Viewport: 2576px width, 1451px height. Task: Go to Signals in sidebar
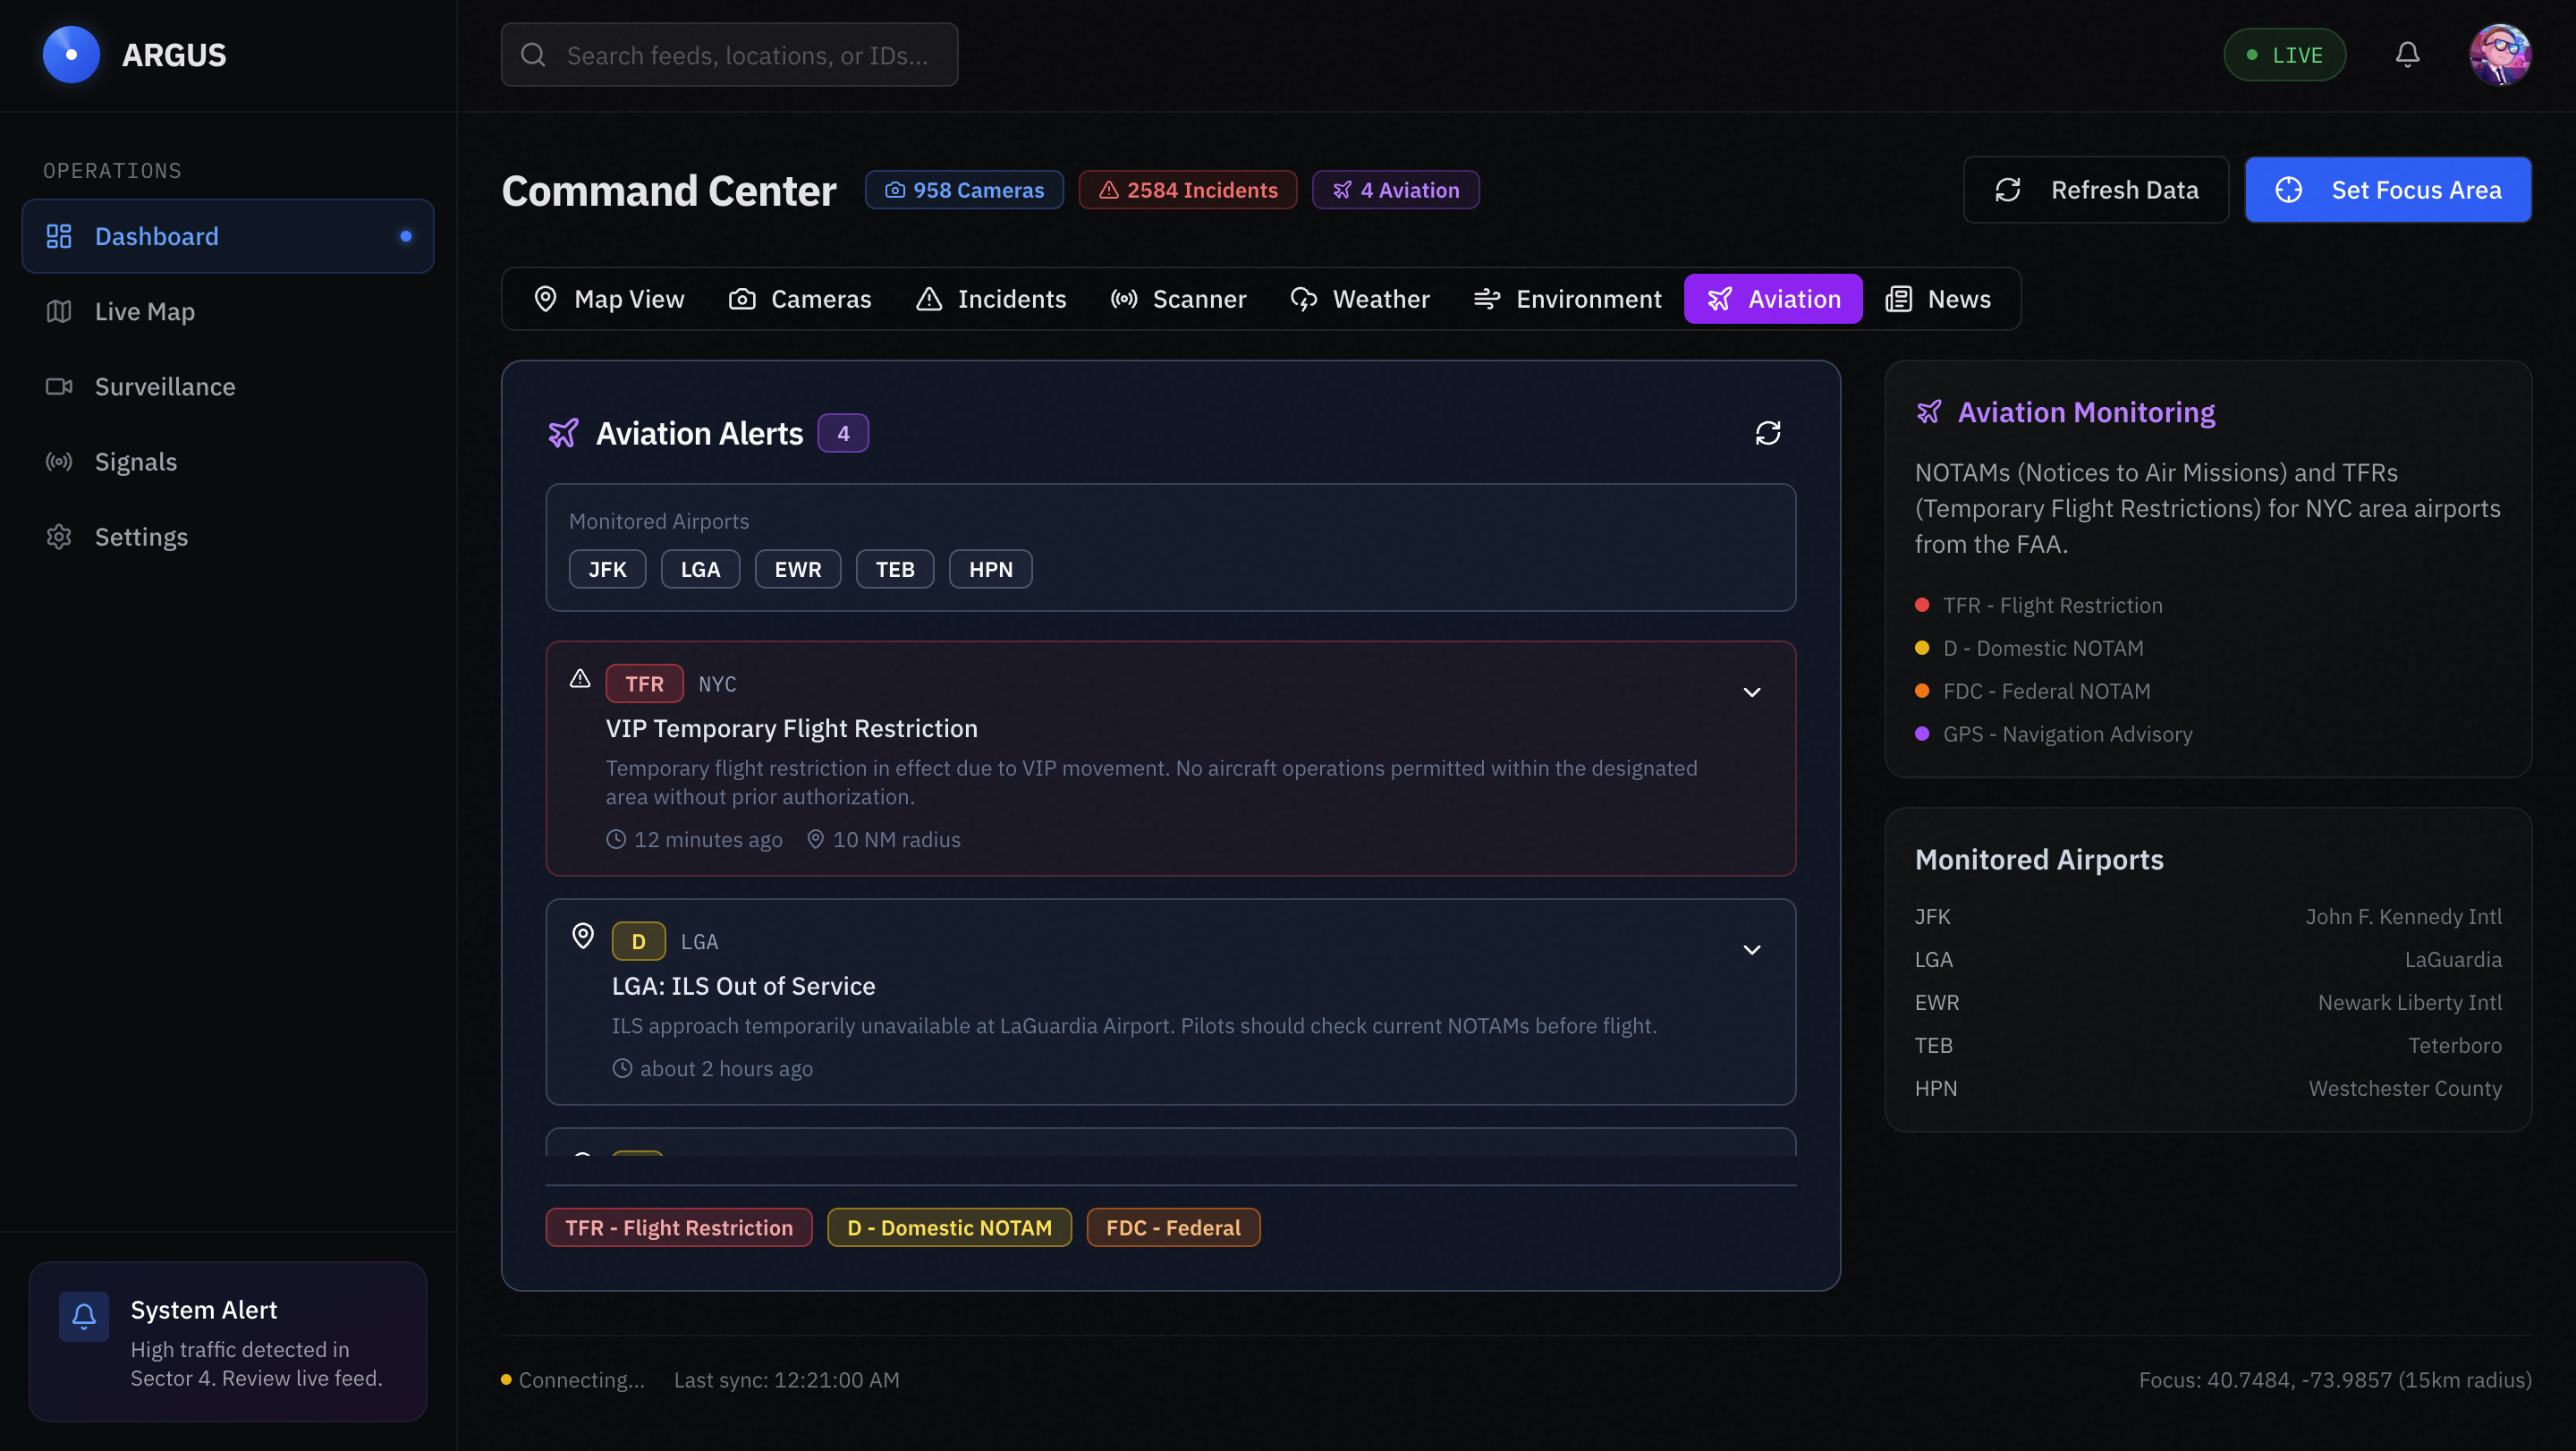(135, 461)
